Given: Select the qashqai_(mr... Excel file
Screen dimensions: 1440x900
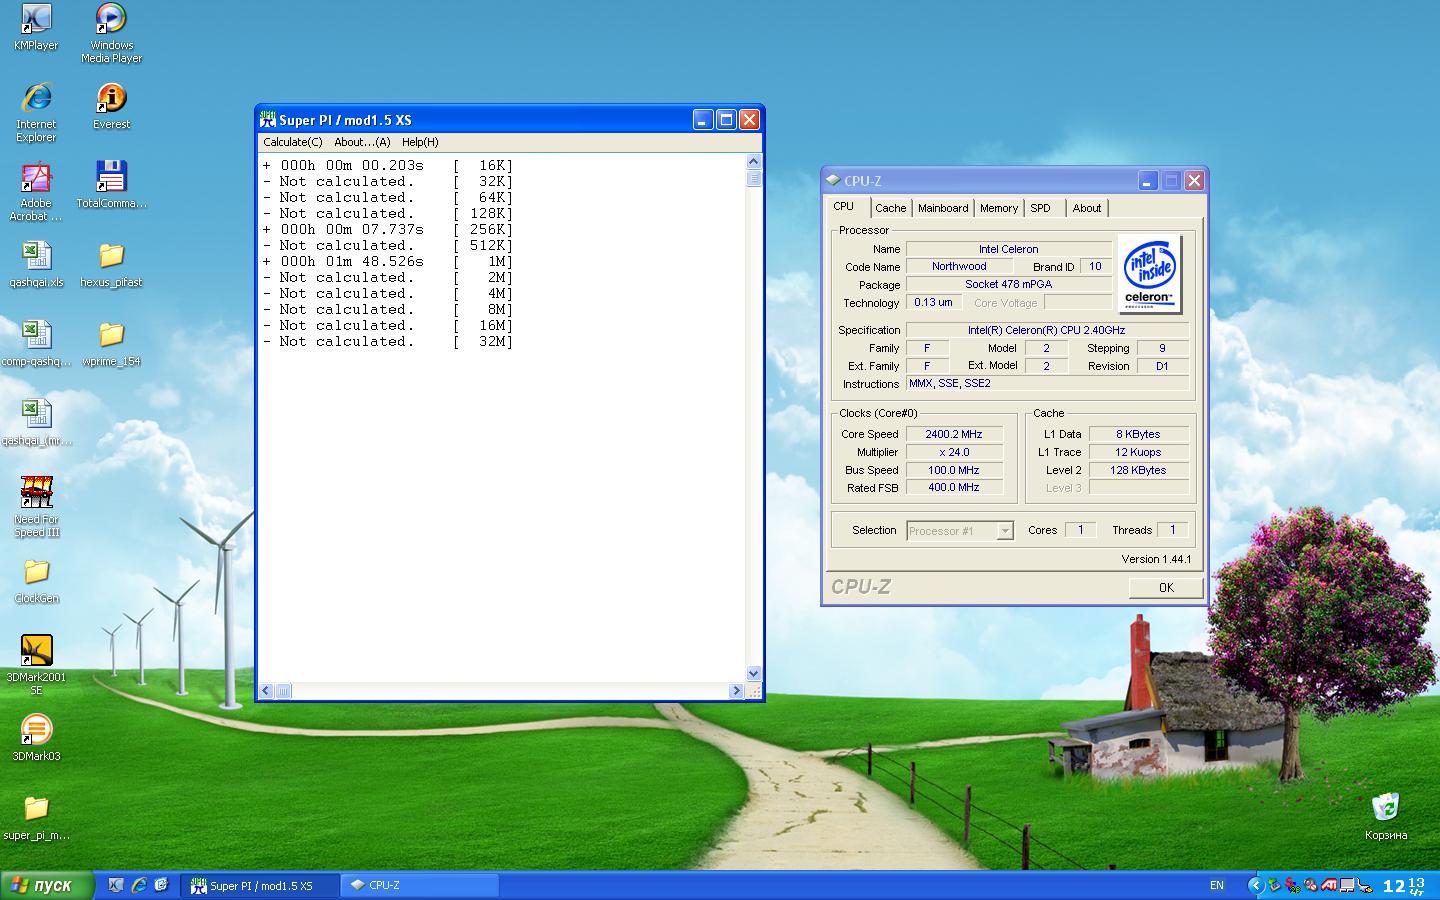Looking at the screenshot, I should coord(36,422).
